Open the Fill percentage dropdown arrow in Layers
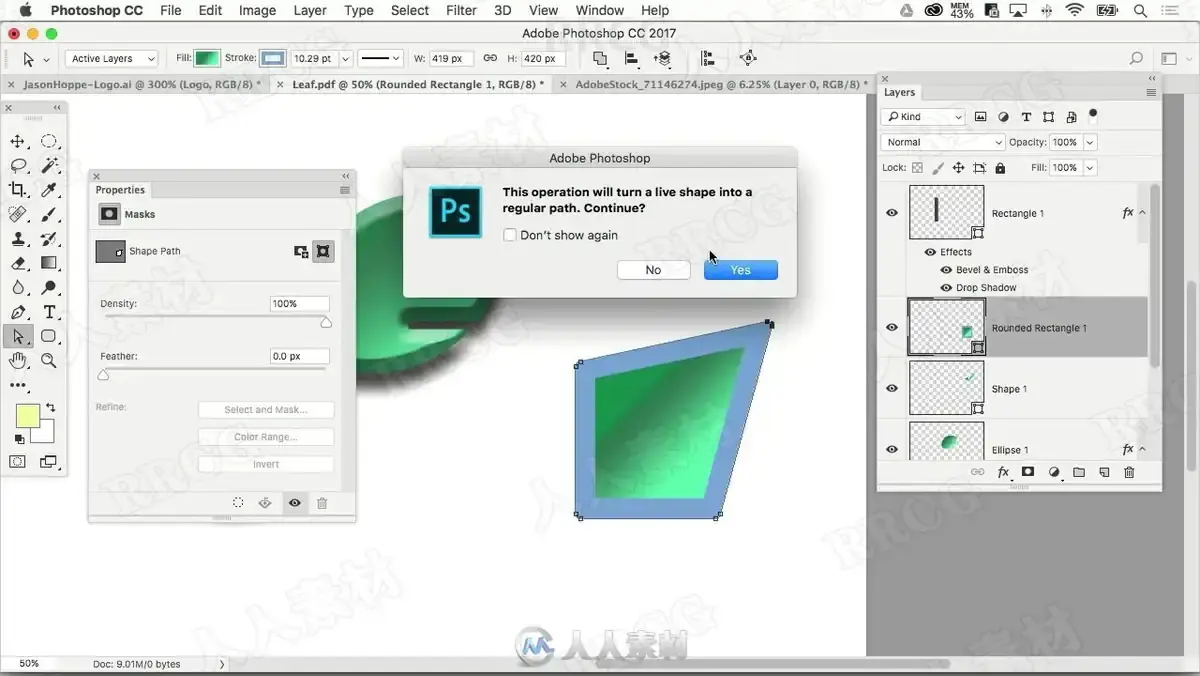Screen dimensions: 1200x676 click(1090, 168)
